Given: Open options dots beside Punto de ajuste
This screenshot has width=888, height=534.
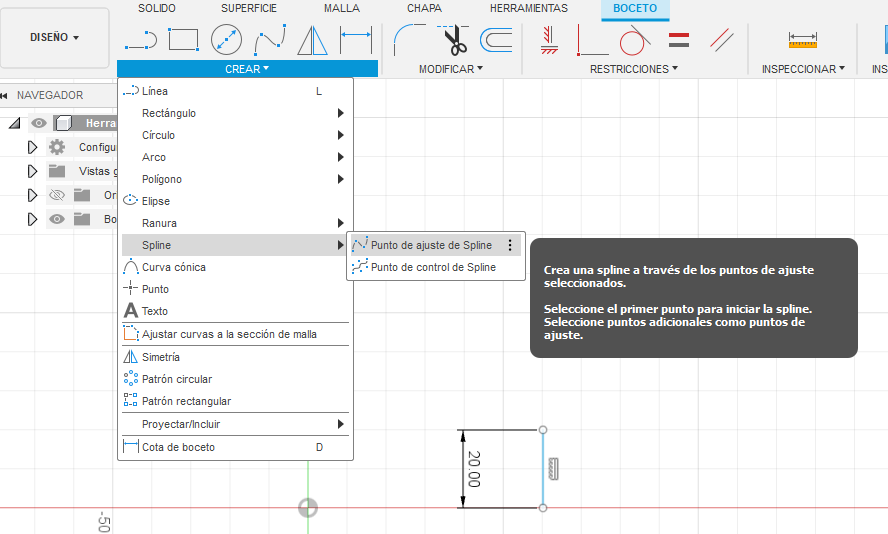Looking at the screenshot, I should (x=510, y=245).
